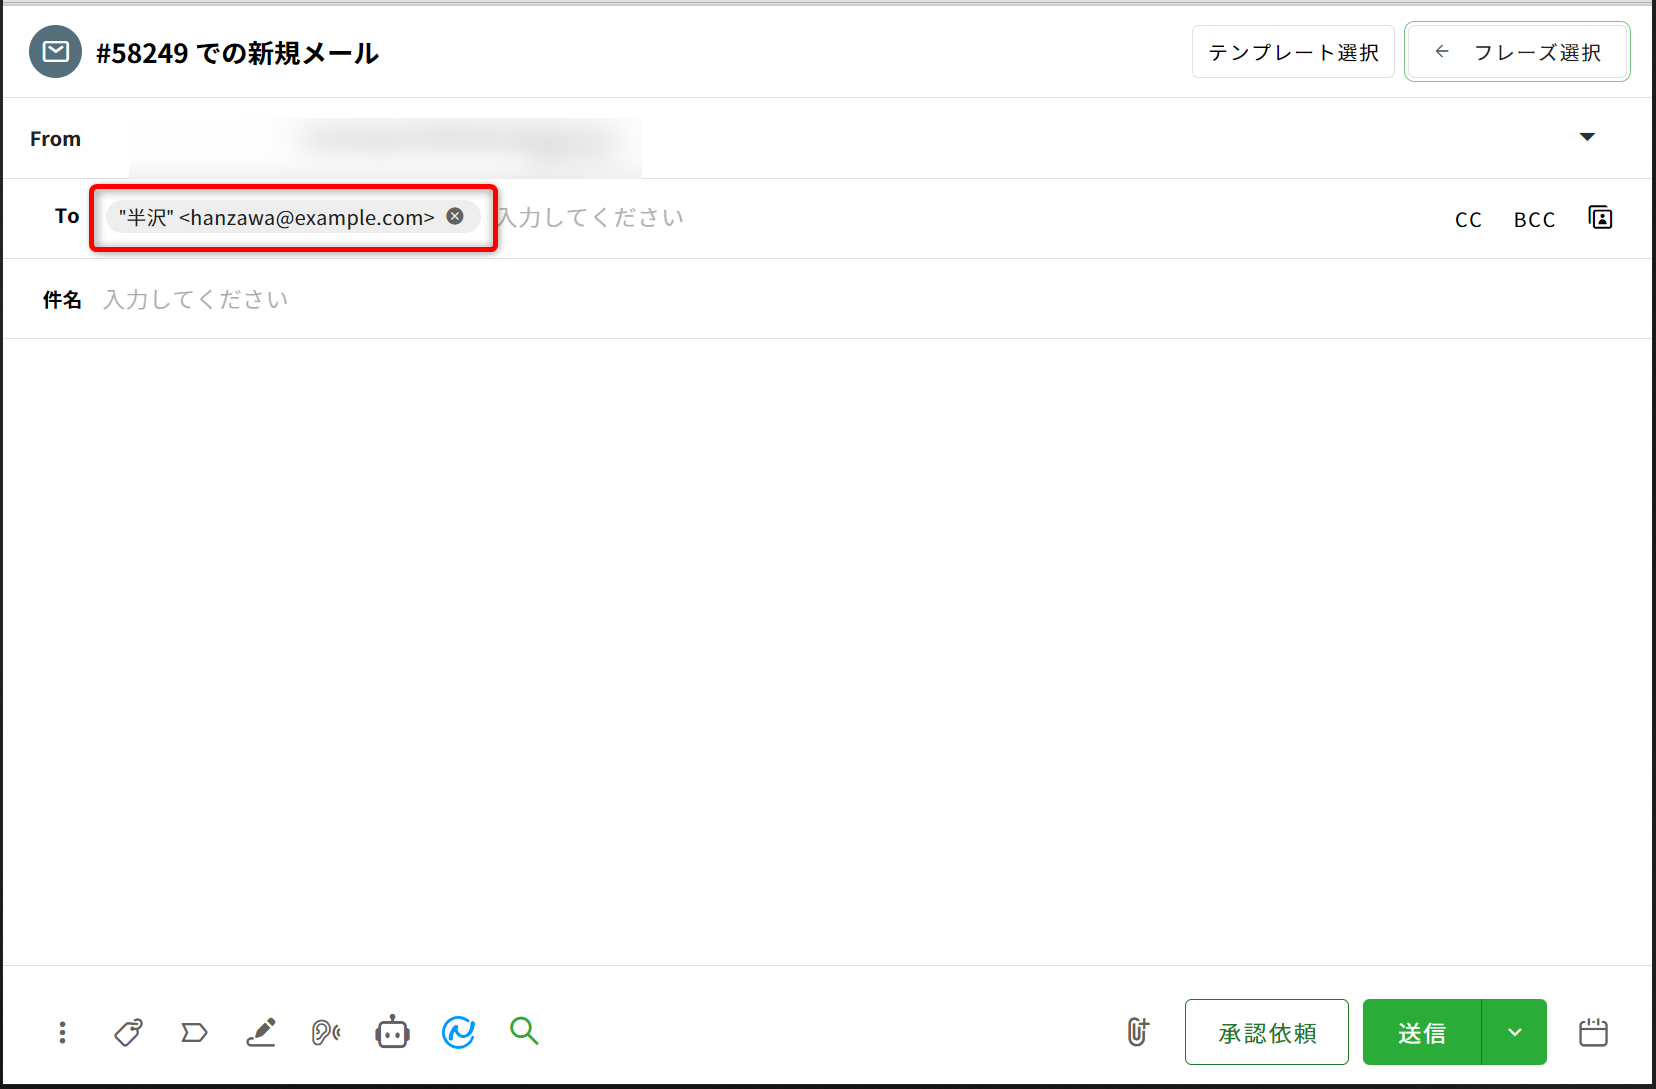Open the robot AI assistant icon

[392, 1032]
